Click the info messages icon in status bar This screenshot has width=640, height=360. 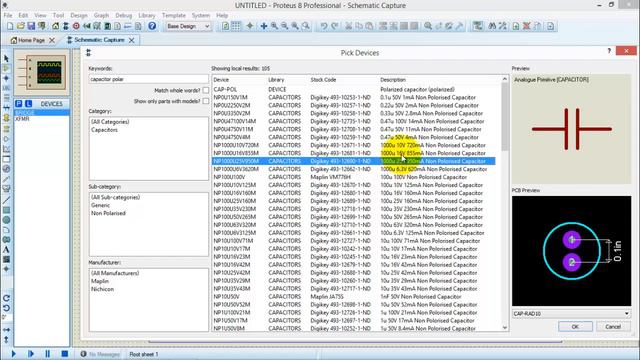tap(83, 354)
